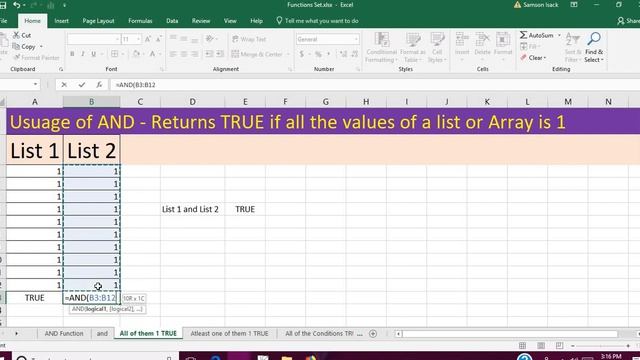Select cell E6 showing TRUE

pyautogui.click(x=245, y=209)
